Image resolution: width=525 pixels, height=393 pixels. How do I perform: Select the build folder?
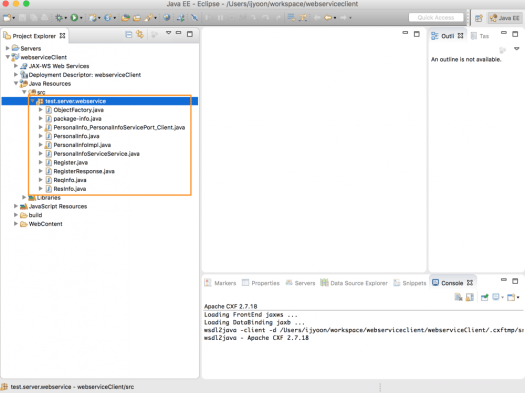(x=35, y=215)
